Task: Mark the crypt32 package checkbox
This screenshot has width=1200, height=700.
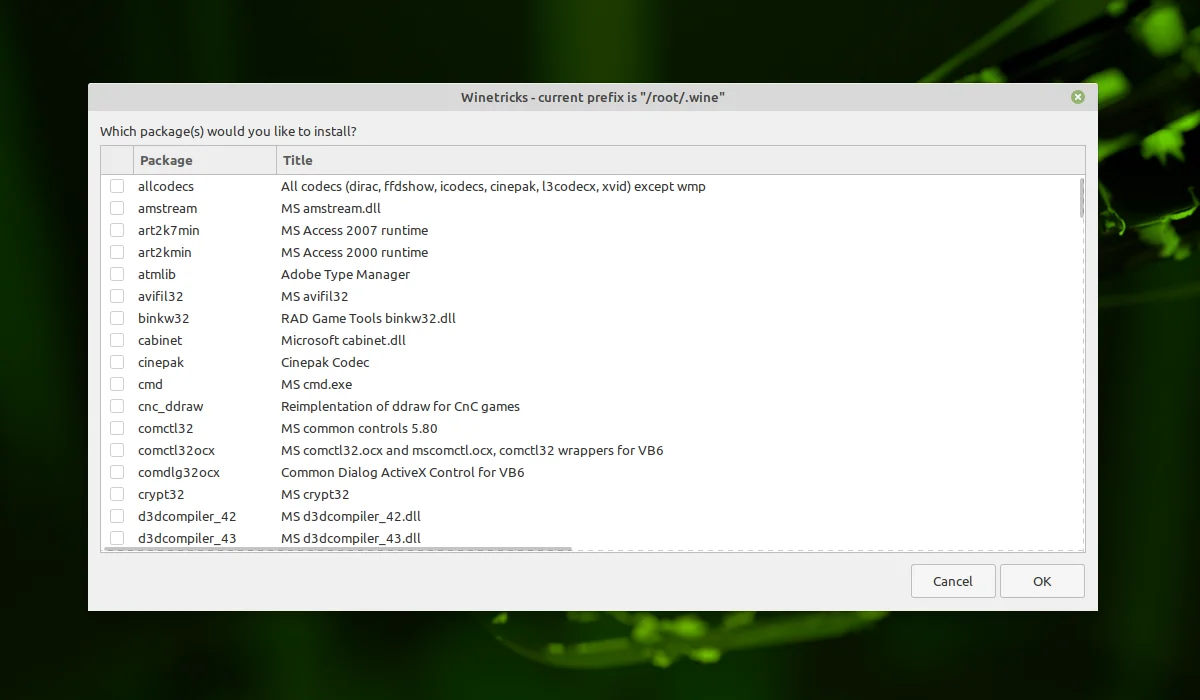Action: [x=117, y=494]
